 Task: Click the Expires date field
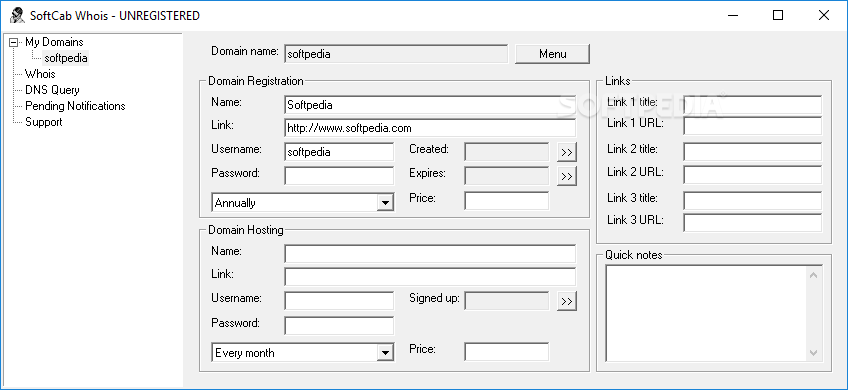[507, 176]
